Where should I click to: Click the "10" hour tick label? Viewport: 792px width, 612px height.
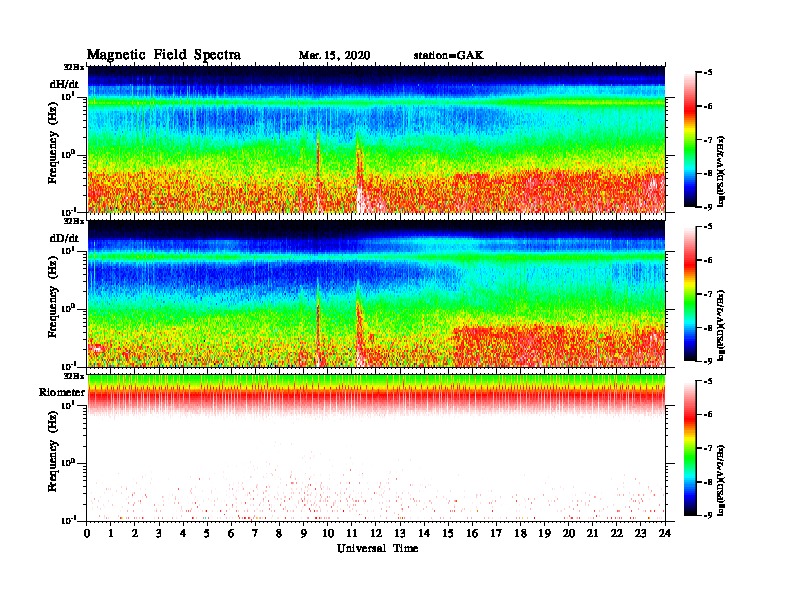[x=328, y=534]
